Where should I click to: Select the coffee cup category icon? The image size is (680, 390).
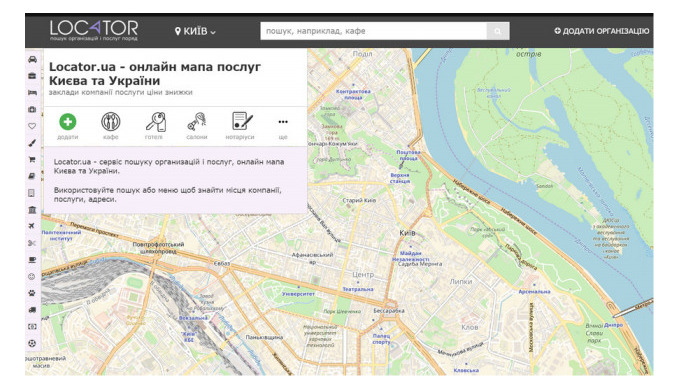pyautogui.click(x=32, y=260)
